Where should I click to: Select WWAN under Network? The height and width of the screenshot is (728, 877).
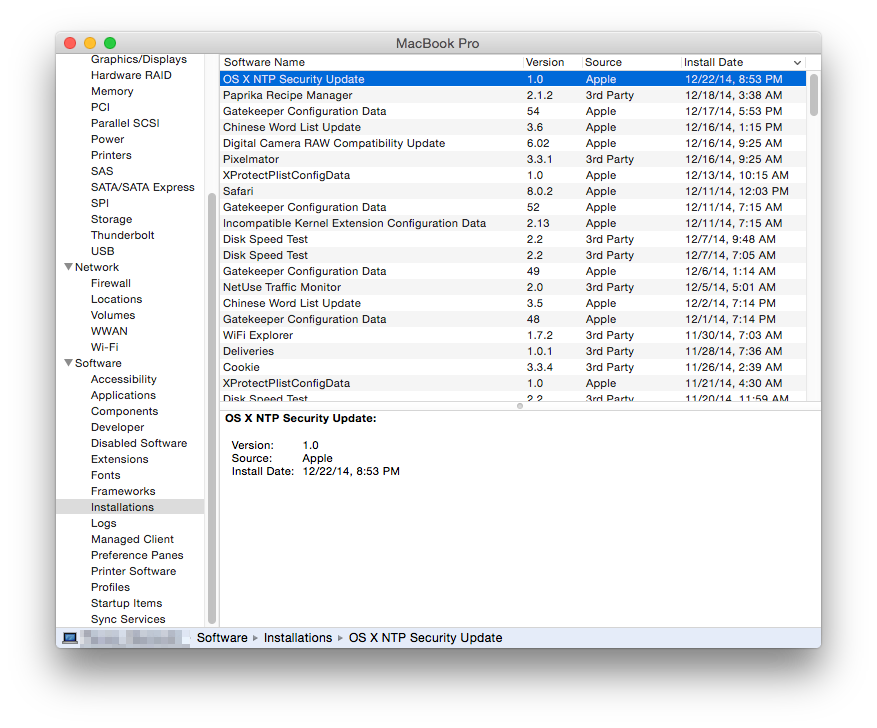[109, 332]
